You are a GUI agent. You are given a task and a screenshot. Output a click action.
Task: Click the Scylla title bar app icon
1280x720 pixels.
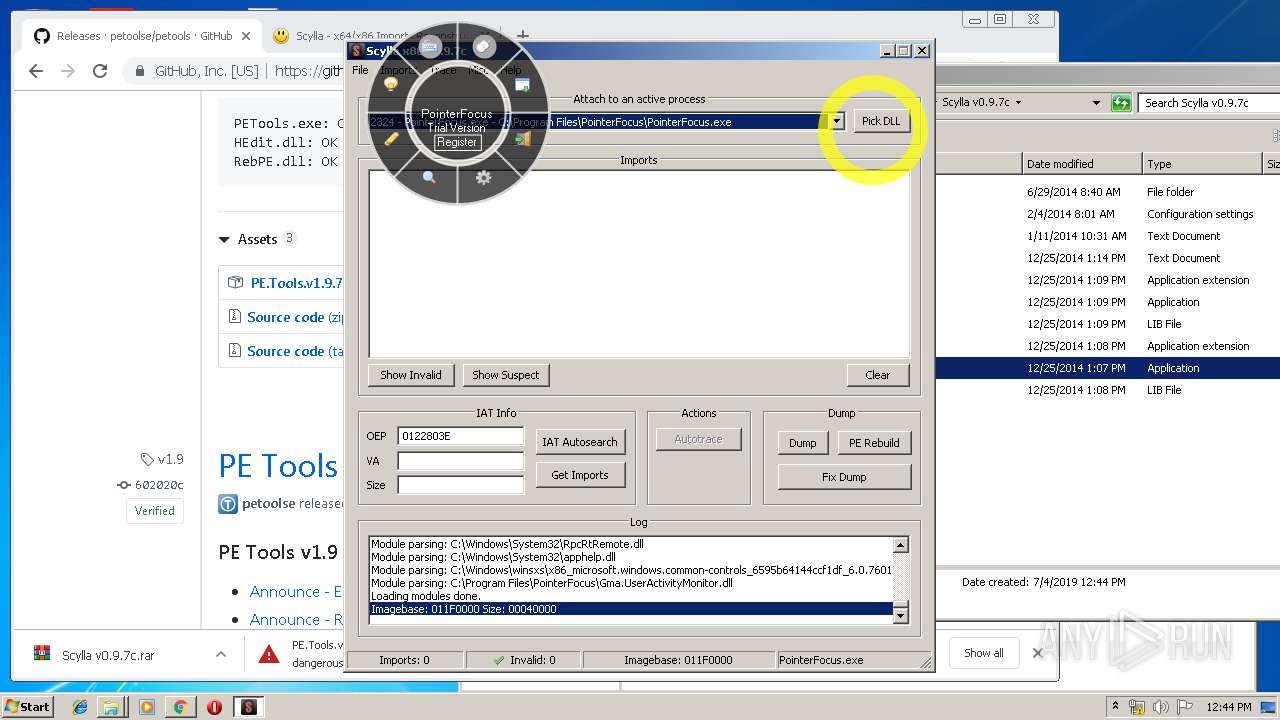(x=356, y=51)
